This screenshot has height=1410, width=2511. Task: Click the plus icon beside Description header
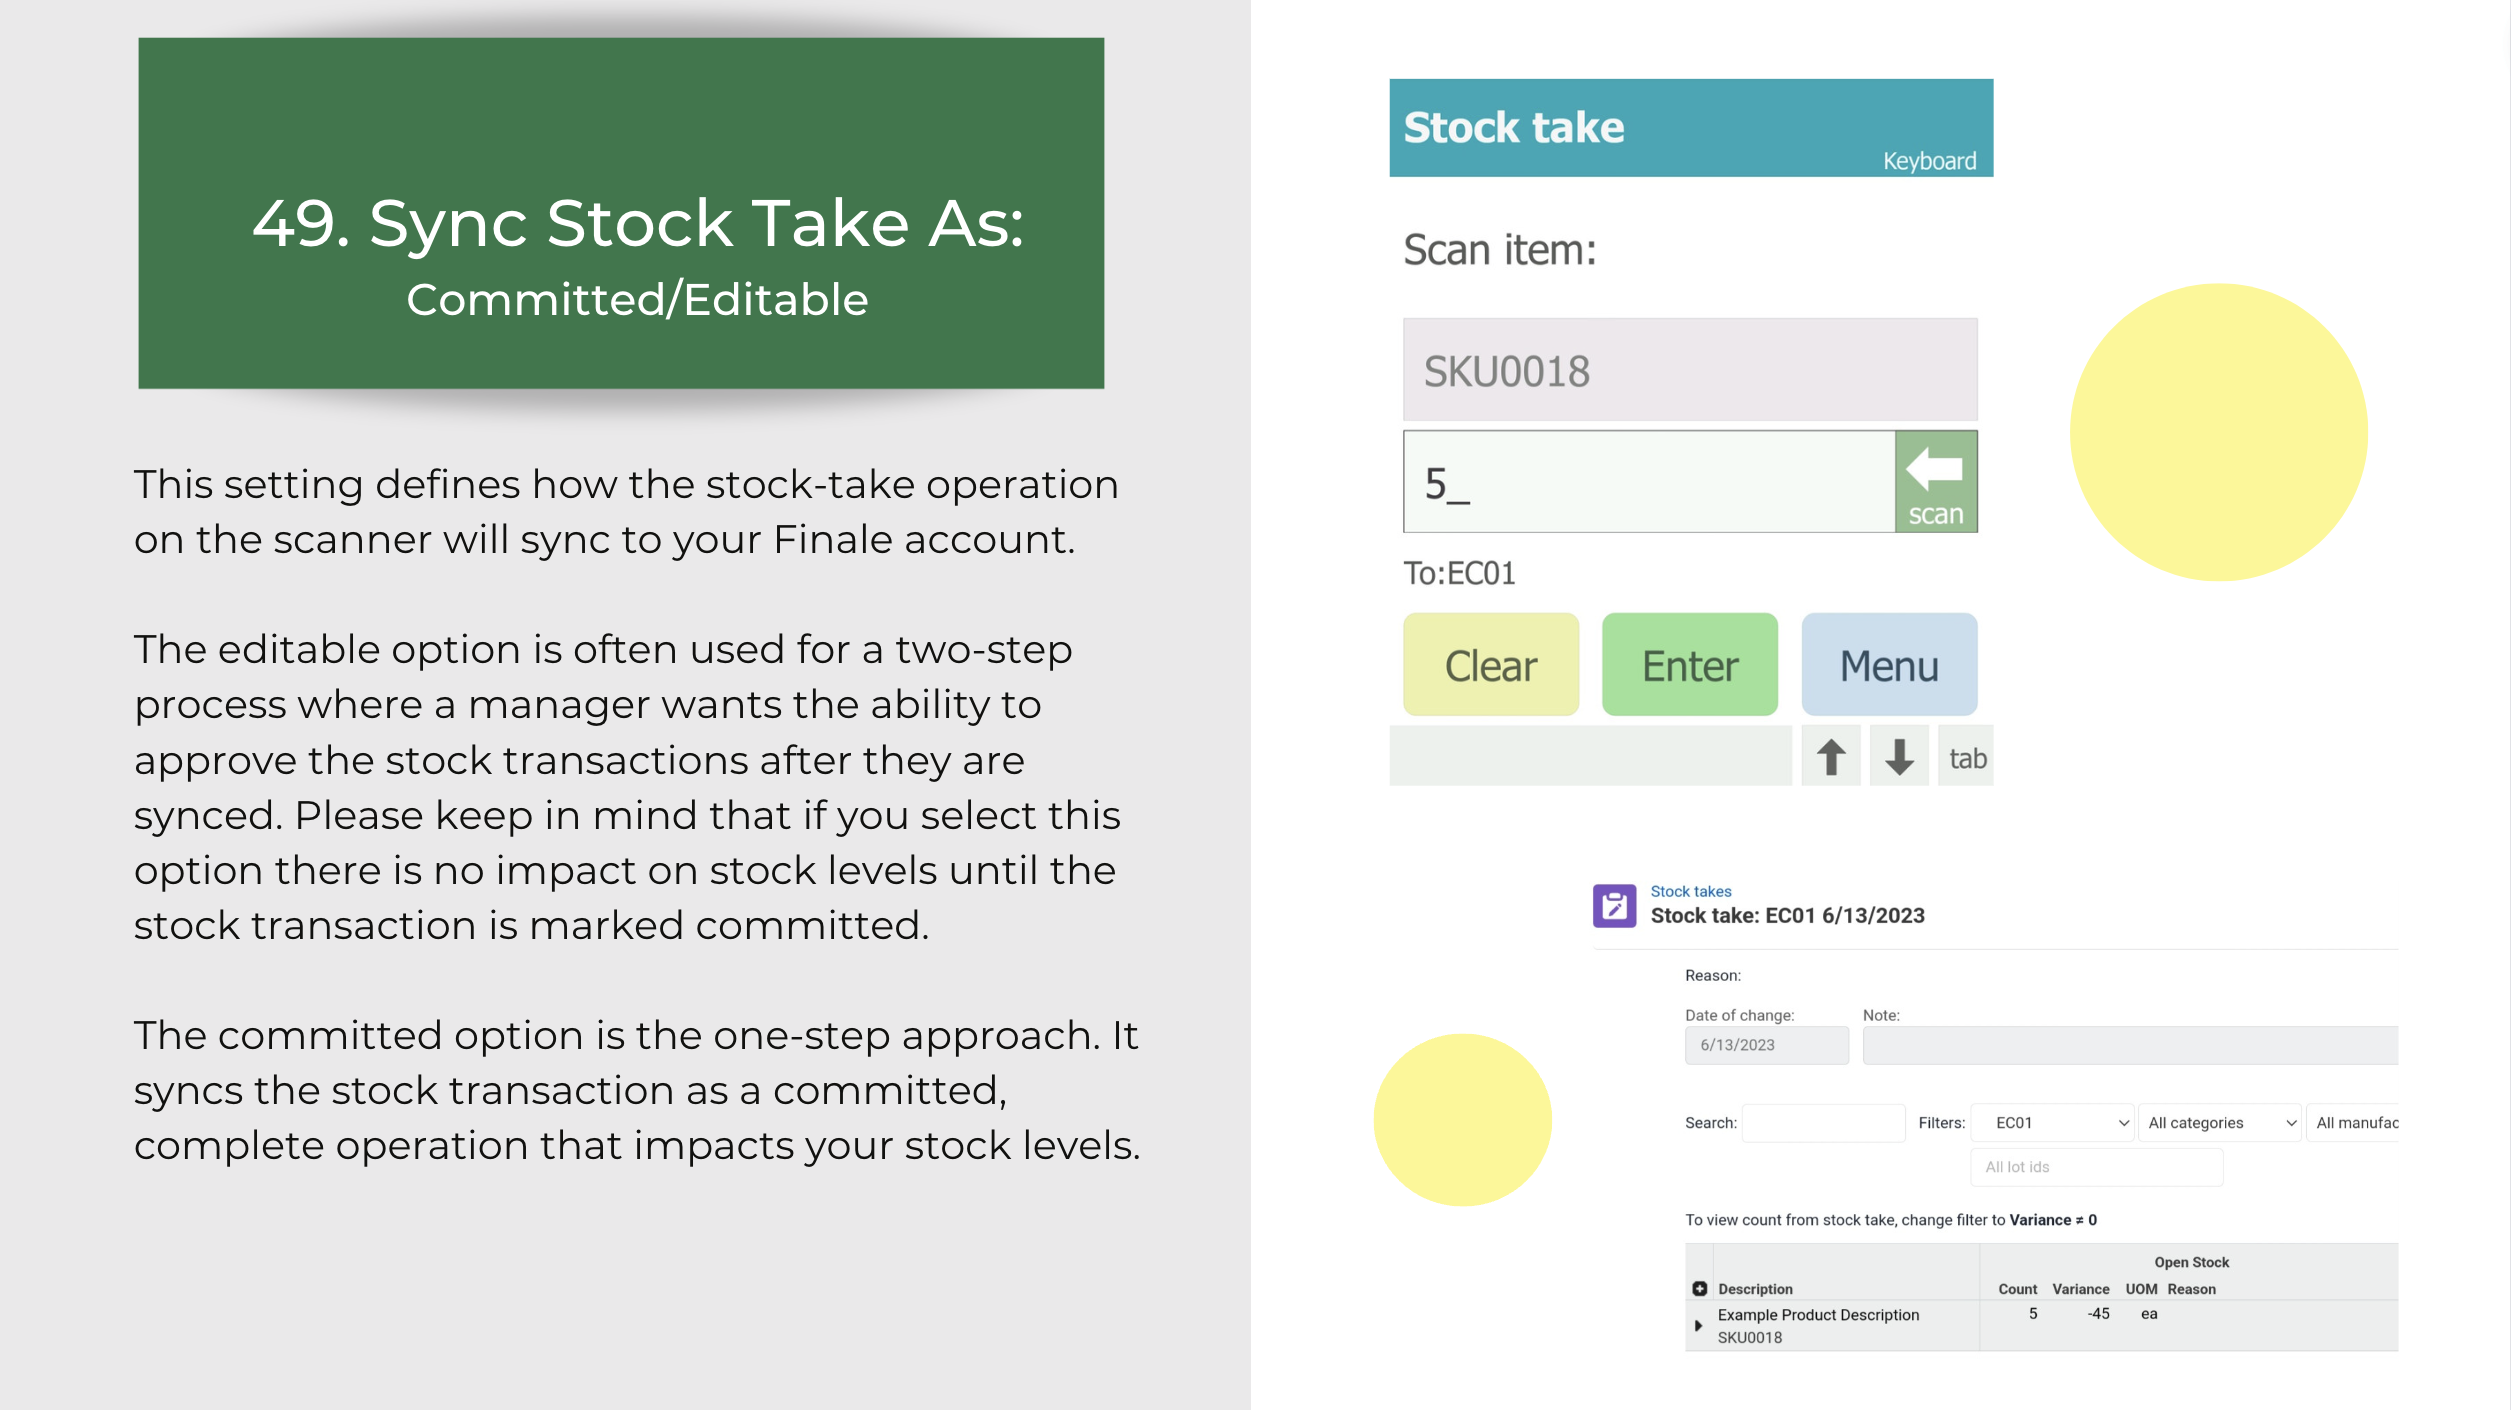pos(1699,1289)
